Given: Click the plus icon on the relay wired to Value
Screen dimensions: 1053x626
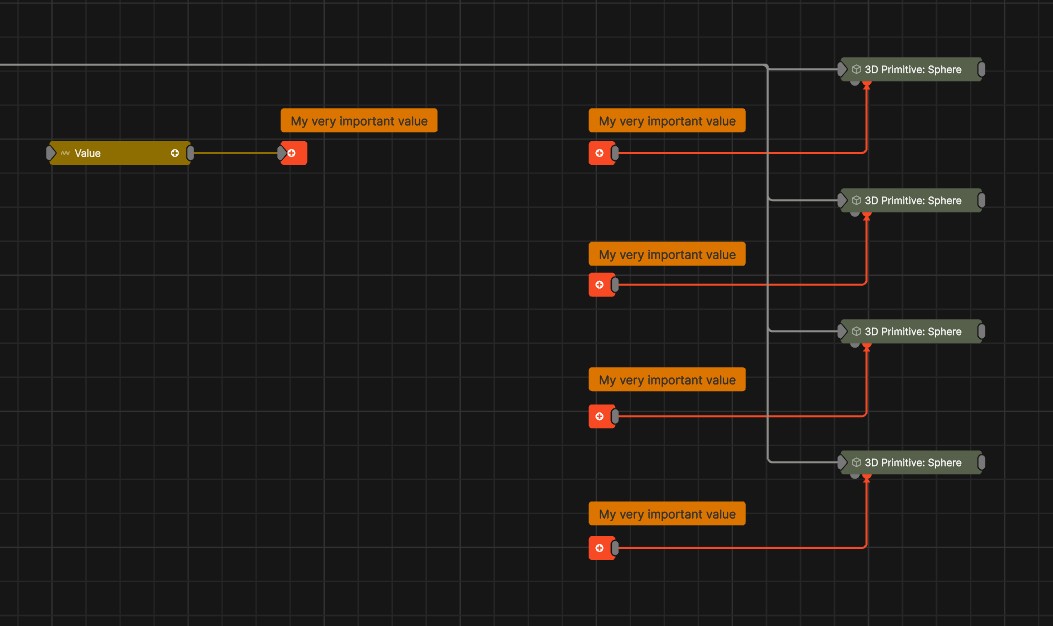Looking at the screenshot, I should coord(293,153).
